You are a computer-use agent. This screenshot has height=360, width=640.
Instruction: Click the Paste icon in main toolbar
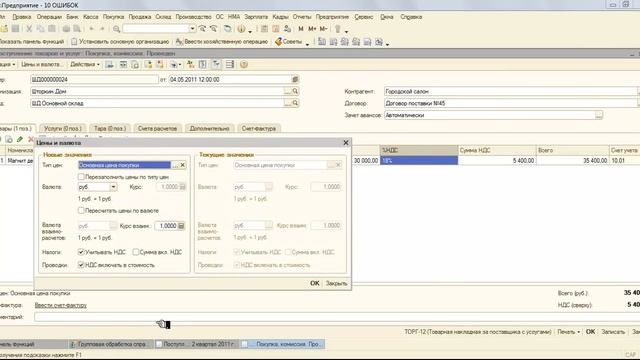[x=52, y=29]
